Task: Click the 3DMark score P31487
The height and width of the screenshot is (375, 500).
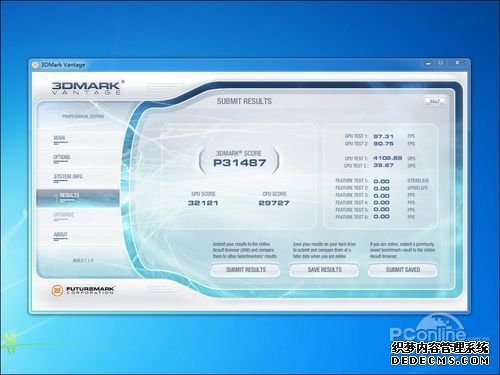Action: pos(239,163)
